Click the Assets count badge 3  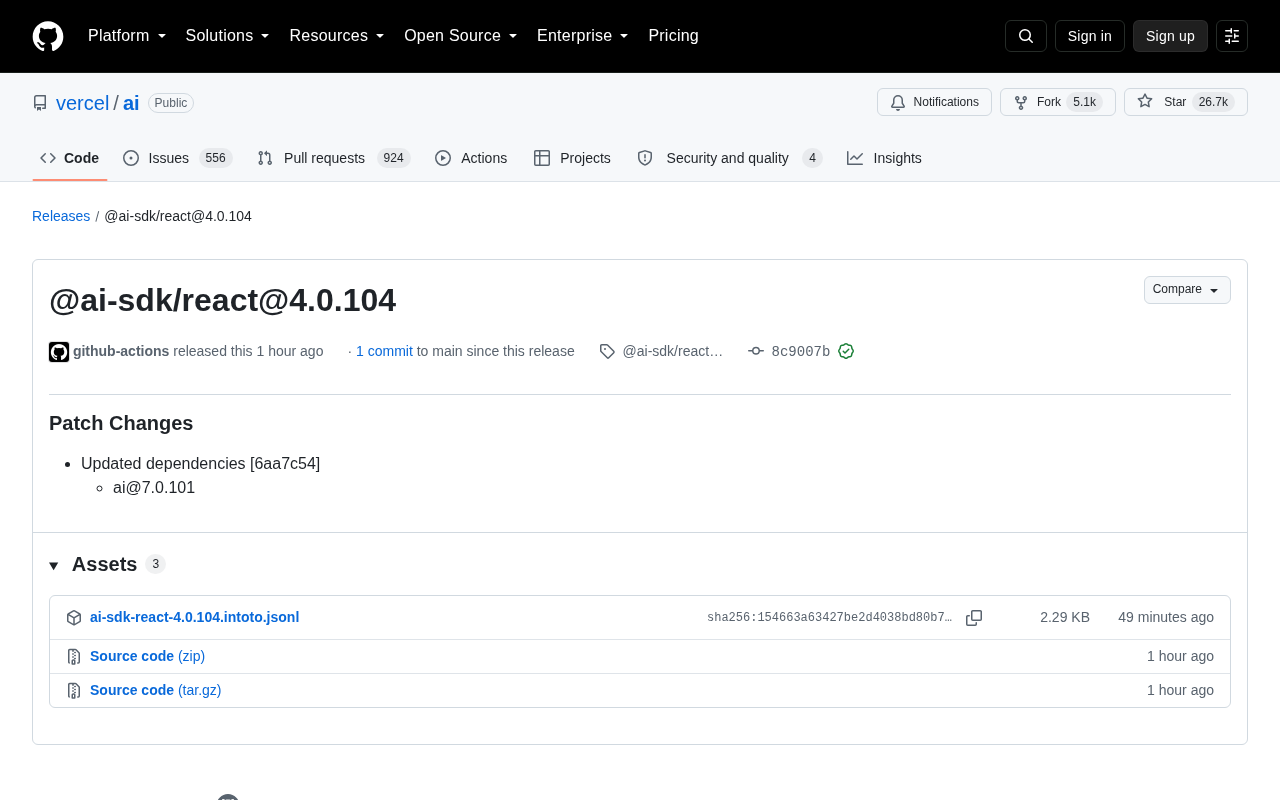pyautogui.click(x=155, y=564)
